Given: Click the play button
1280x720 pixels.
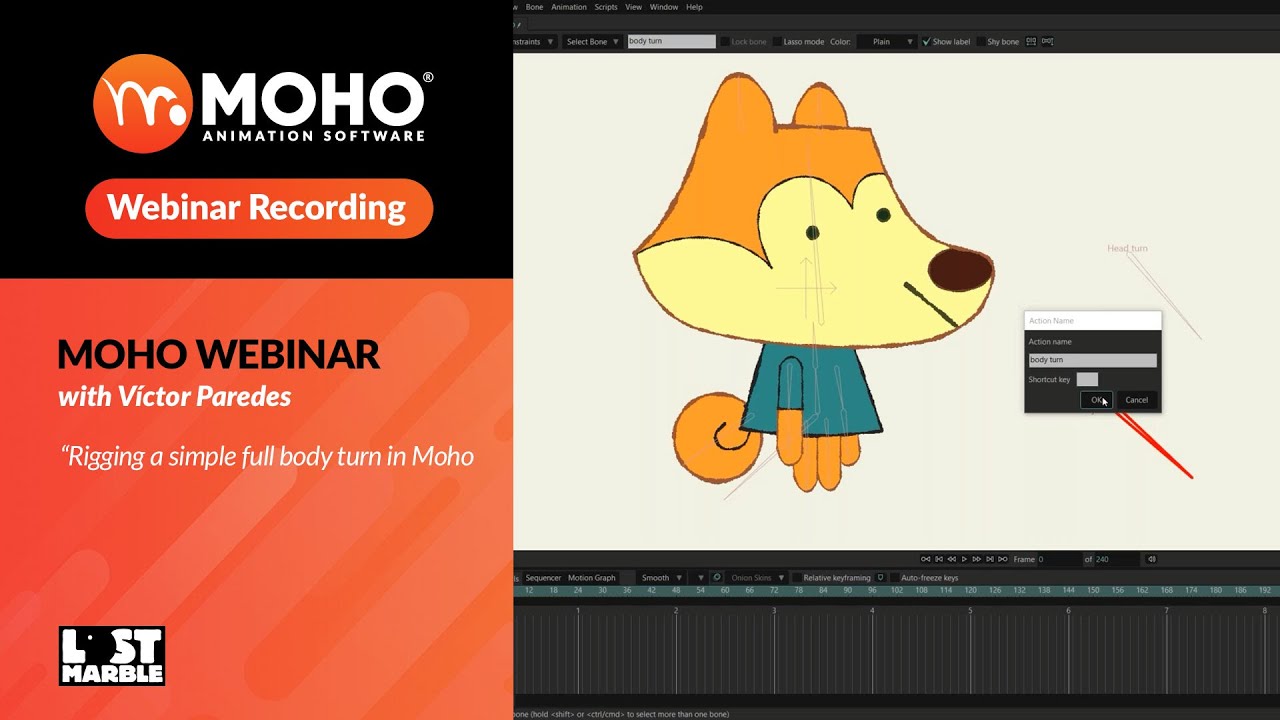Looking at the screenshot, I should 964,559.
